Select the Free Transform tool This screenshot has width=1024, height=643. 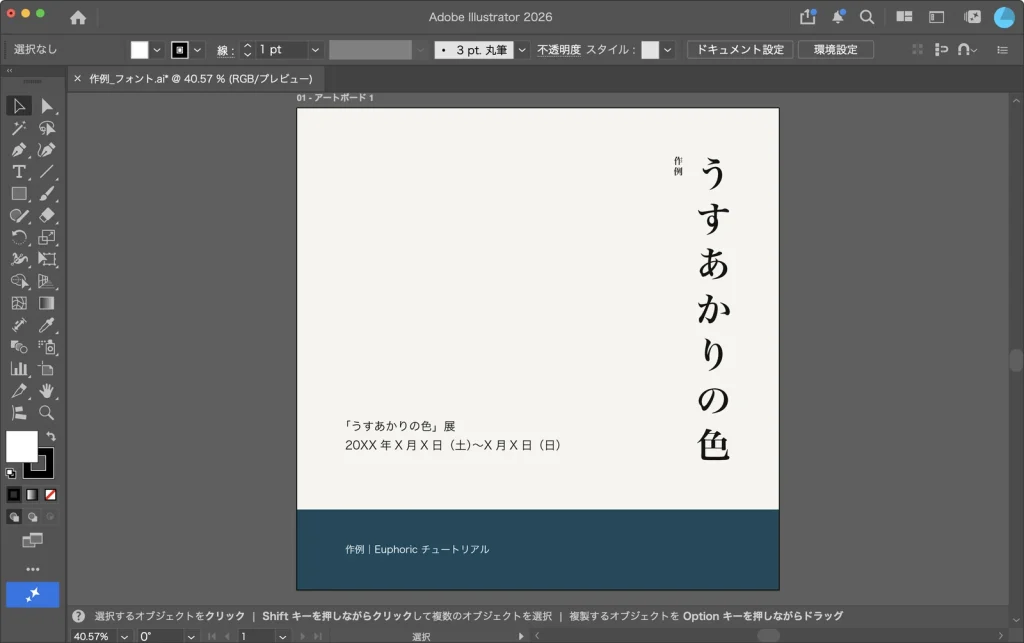(47, 259)
